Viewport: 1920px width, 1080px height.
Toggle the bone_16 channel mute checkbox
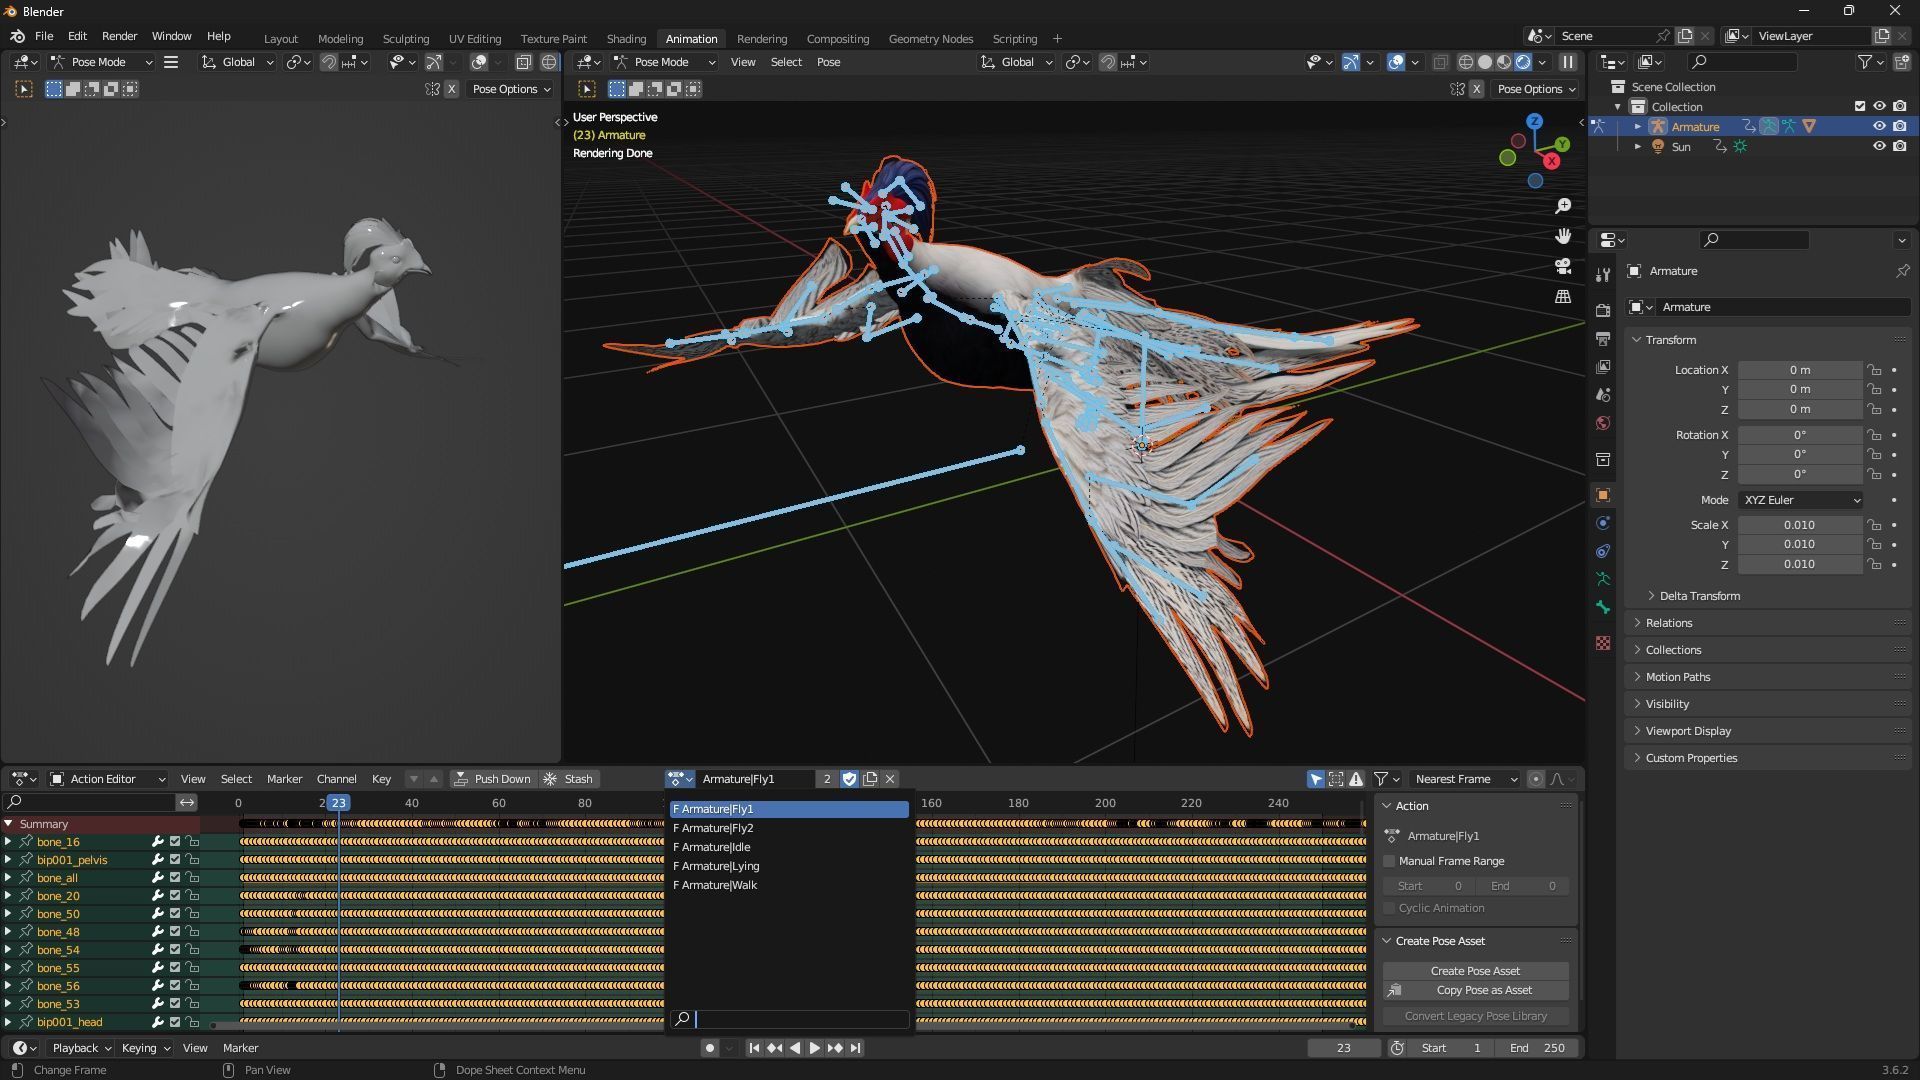click(x=175, y=842)
